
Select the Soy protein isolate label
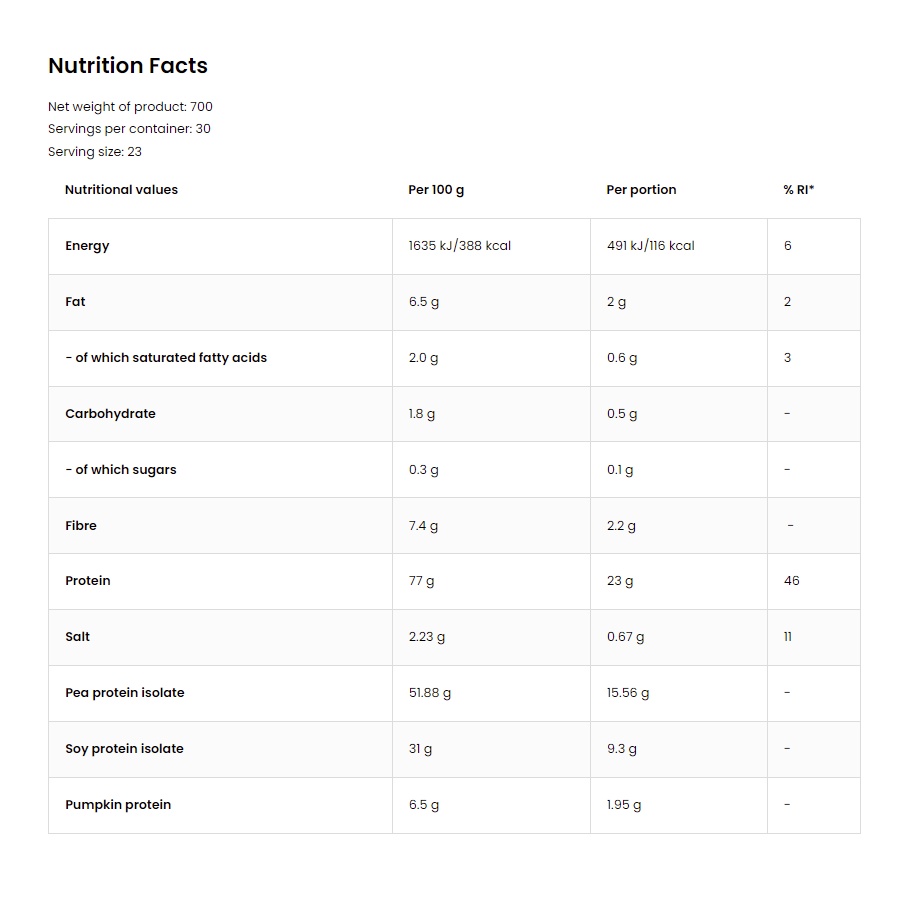[124, 749]
